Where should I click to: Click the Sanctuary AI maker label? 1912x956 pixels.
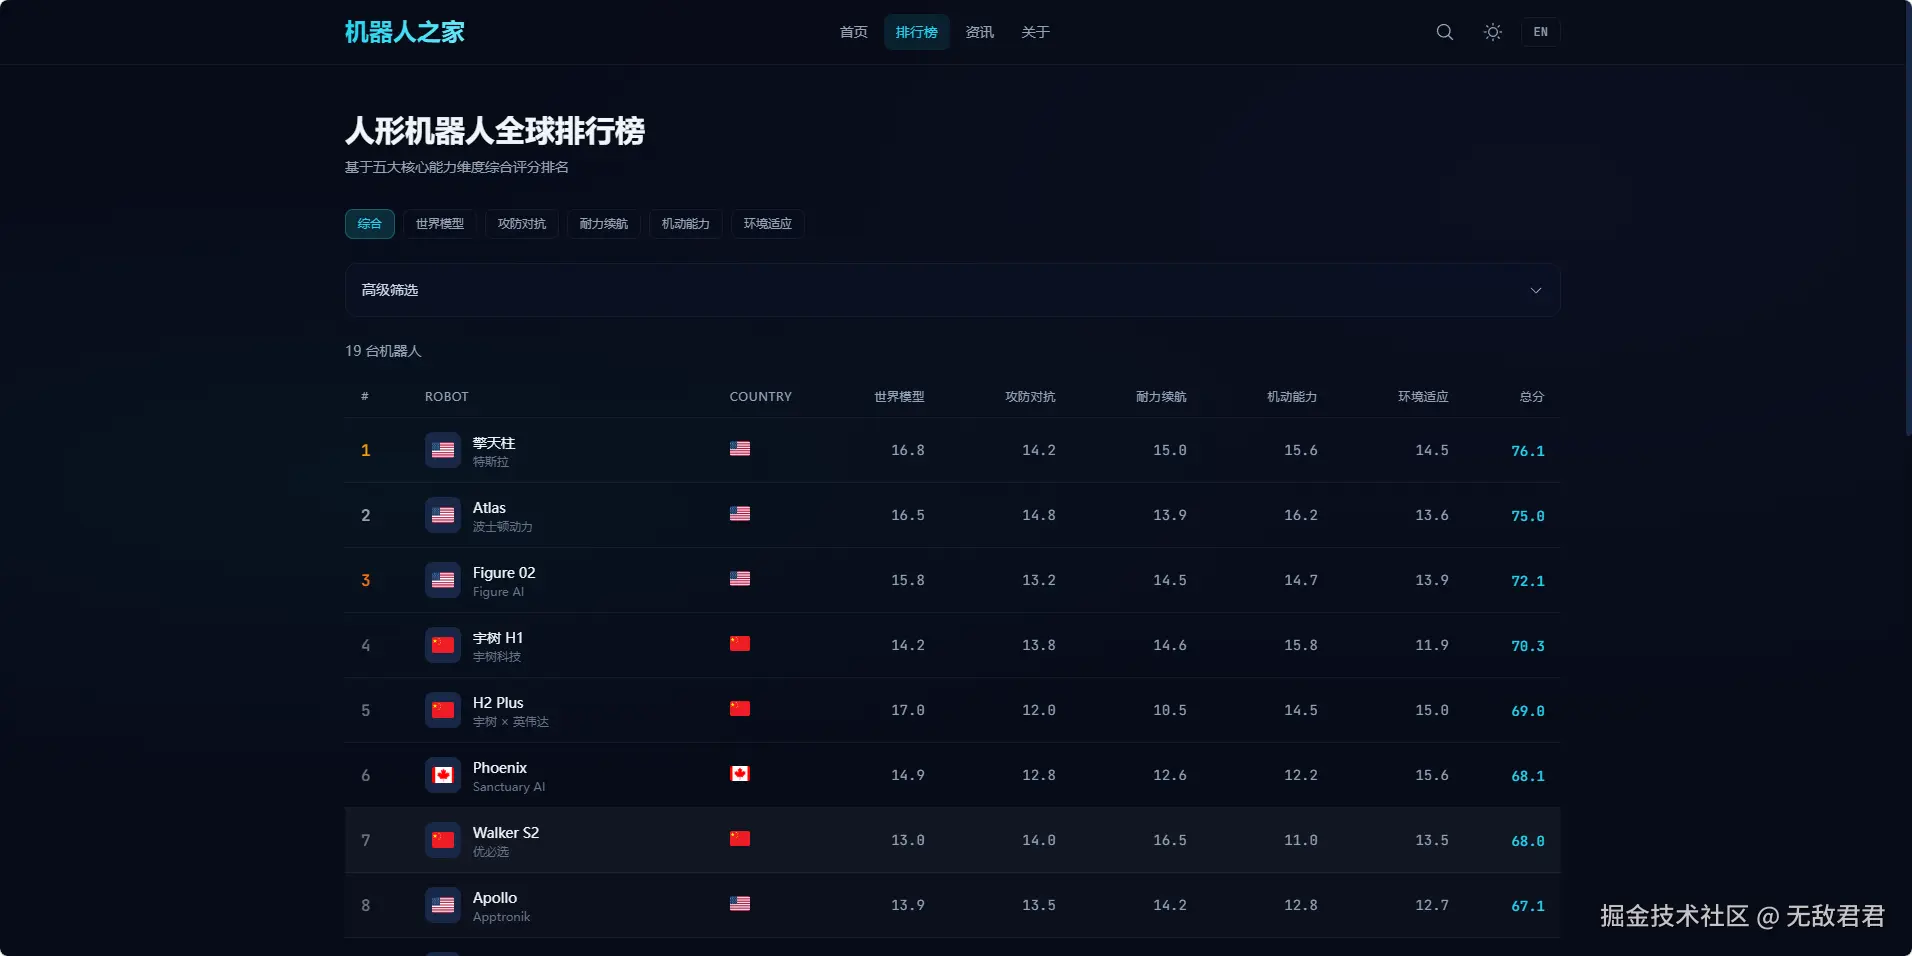pos(509,787)
